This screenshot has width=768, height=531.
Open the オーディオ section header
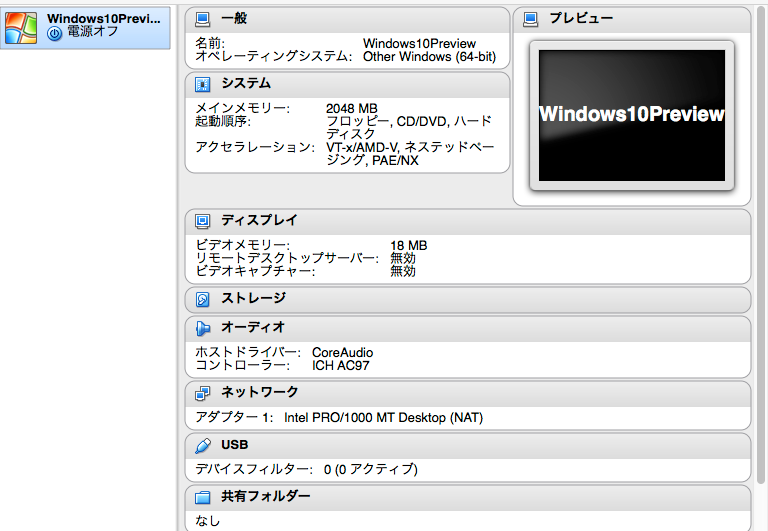tap(468, 329)
